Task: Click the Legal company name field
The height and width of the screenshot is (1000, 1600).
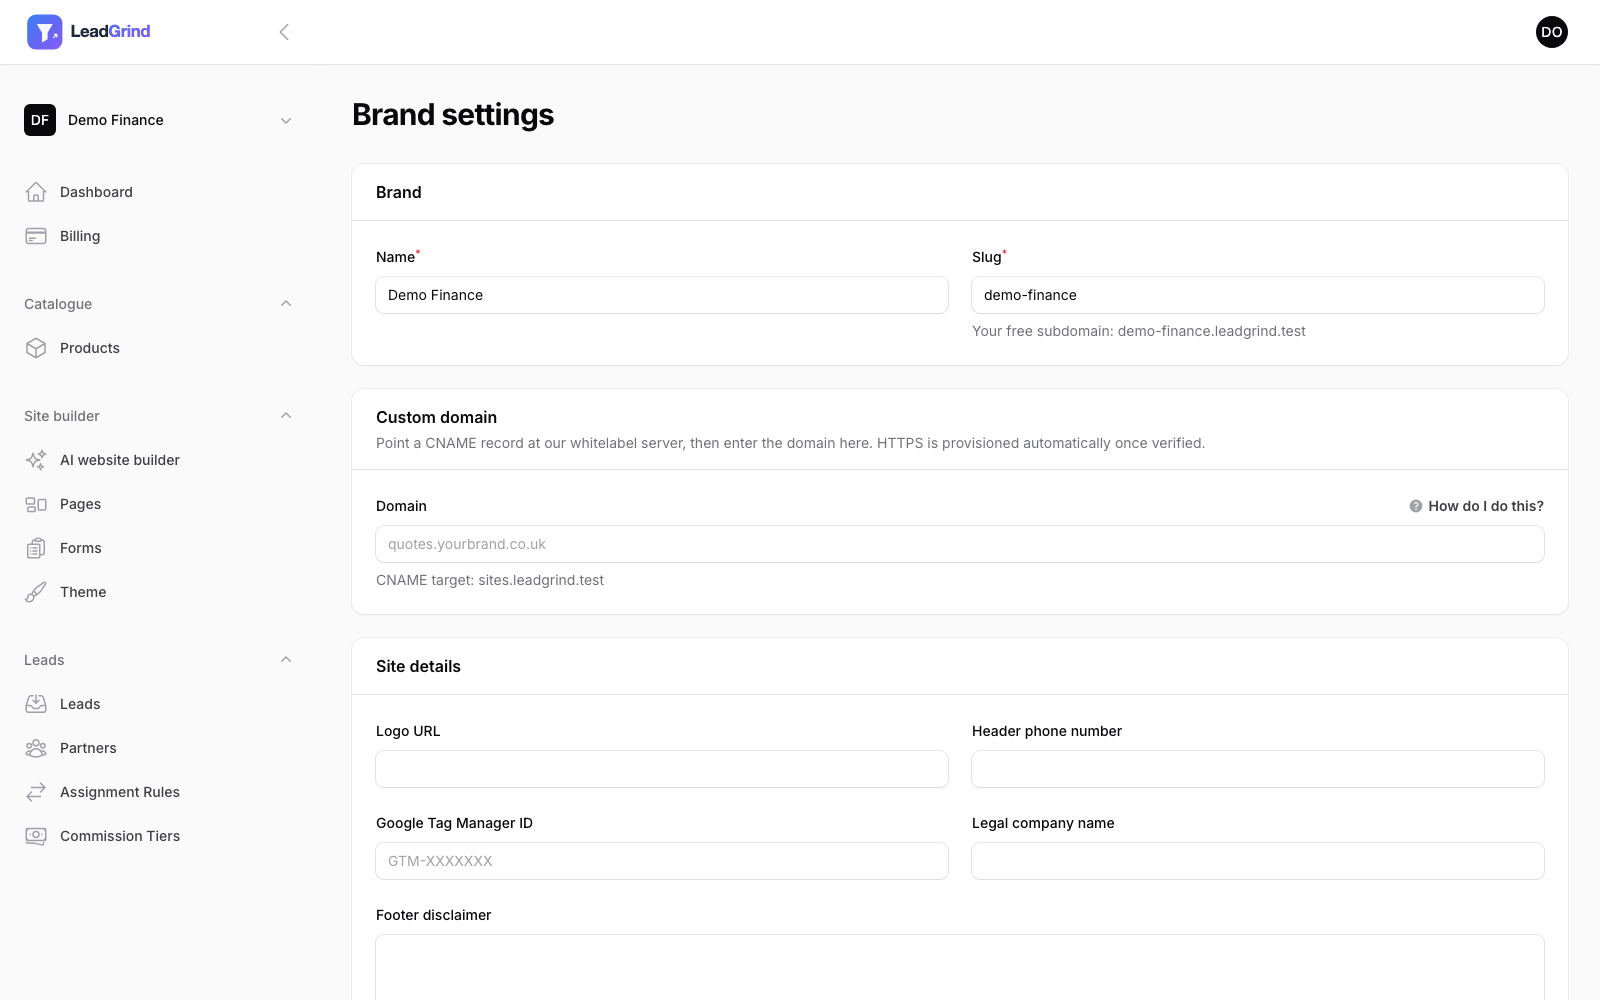Action: (1258, 861)
